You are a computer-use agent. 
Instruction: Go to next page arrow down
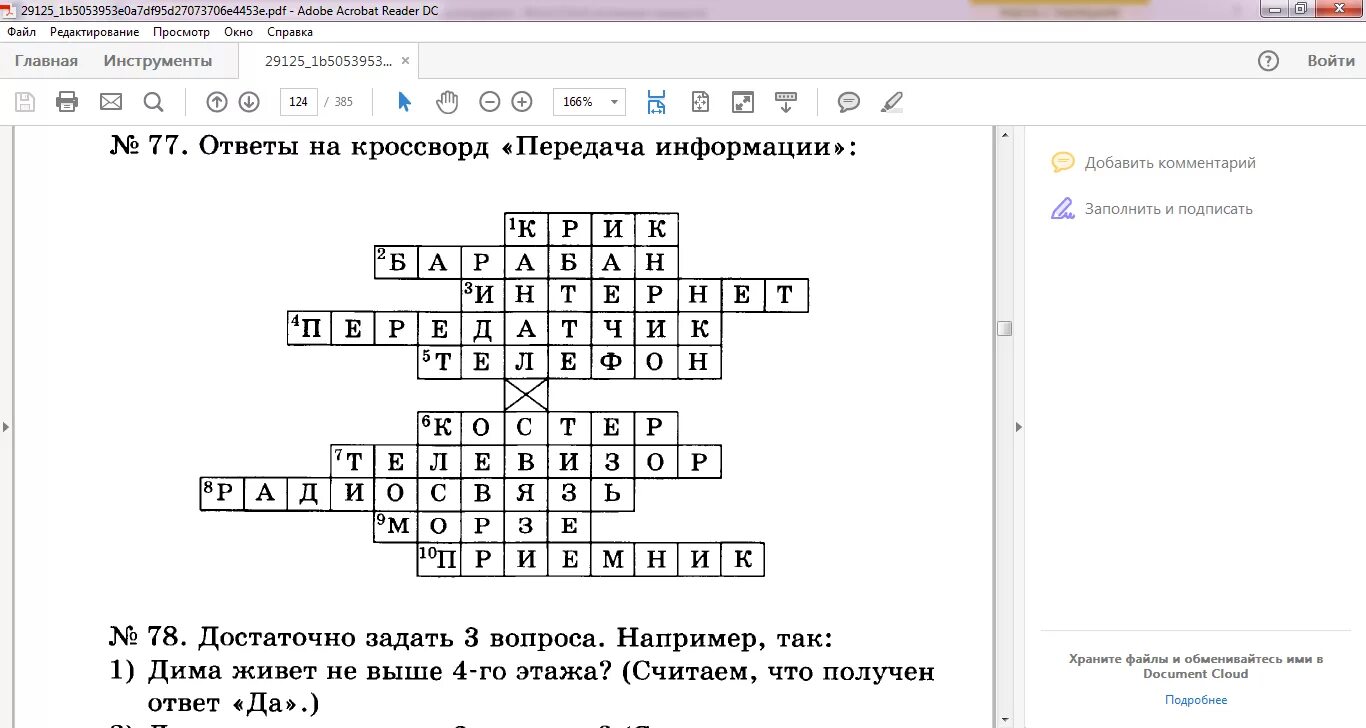point(249,101)
